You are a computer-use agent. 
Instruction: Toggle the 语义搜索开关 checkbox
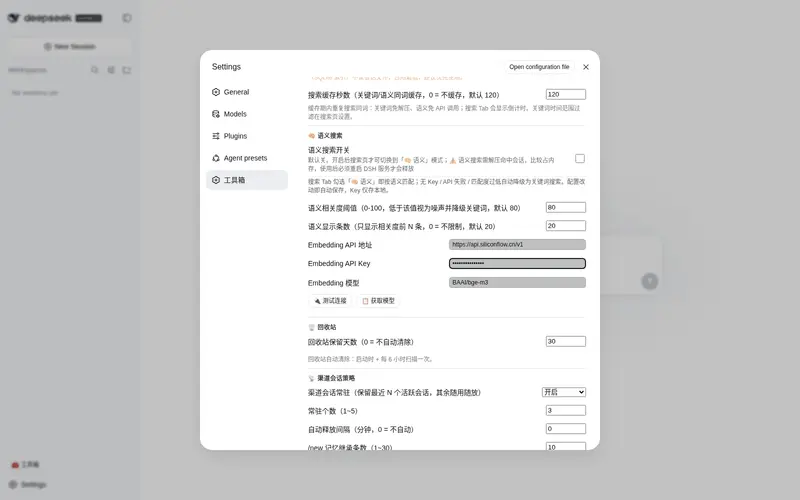coord(580,159)
